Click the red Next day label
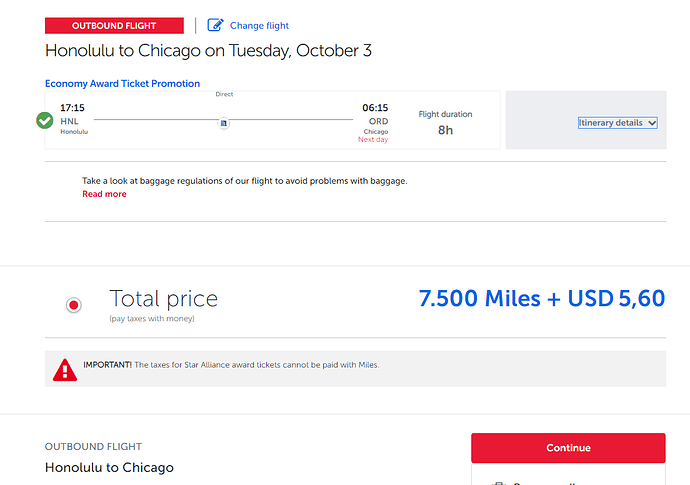 (x=373, y=140)
